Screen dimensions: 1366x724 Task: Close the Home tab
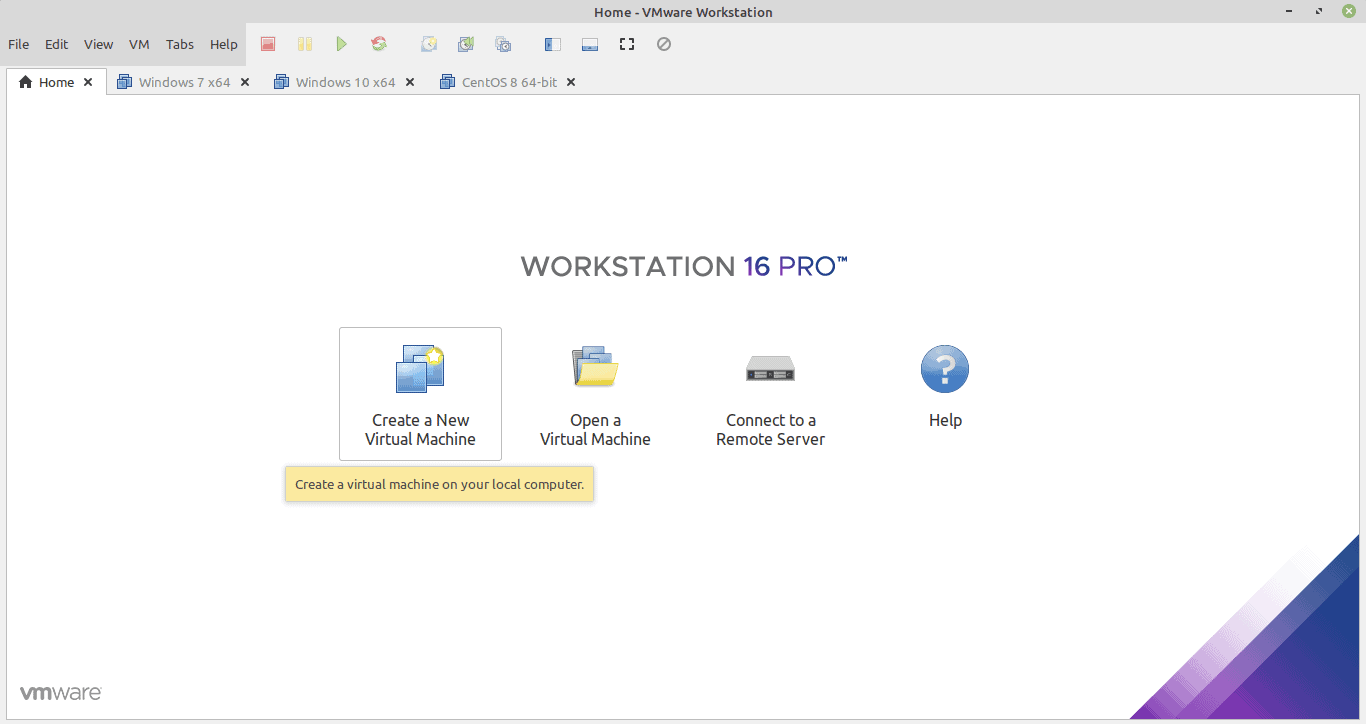coord(88,82)
